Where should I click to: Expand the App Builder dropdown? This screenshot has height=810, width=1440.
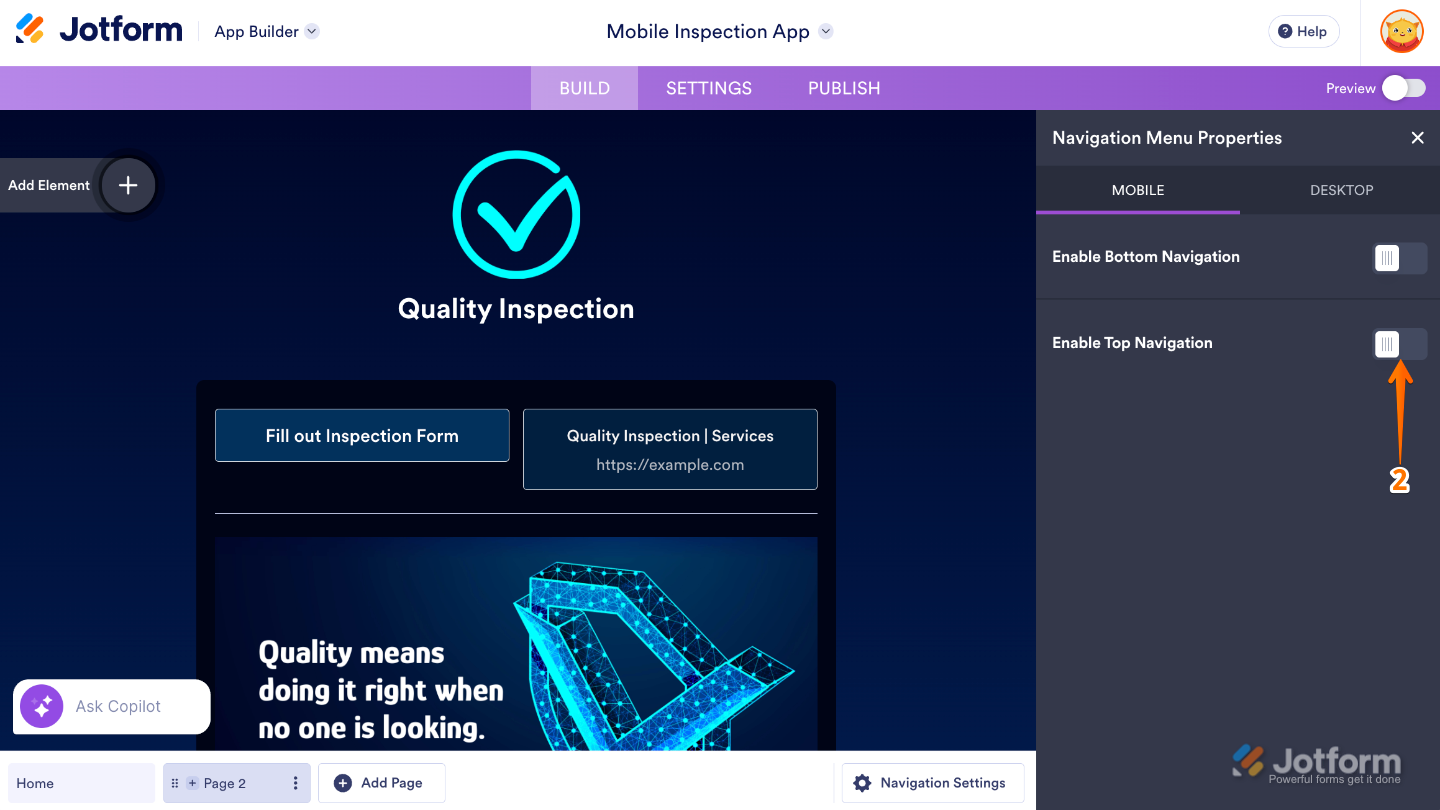point(312,31)
